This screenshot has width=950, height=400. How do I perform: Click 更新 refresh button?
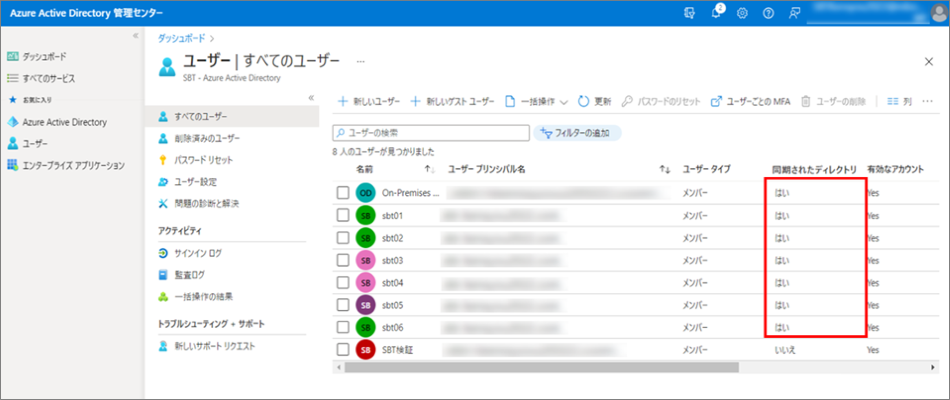pyautogui.click(x=594, y=102)
